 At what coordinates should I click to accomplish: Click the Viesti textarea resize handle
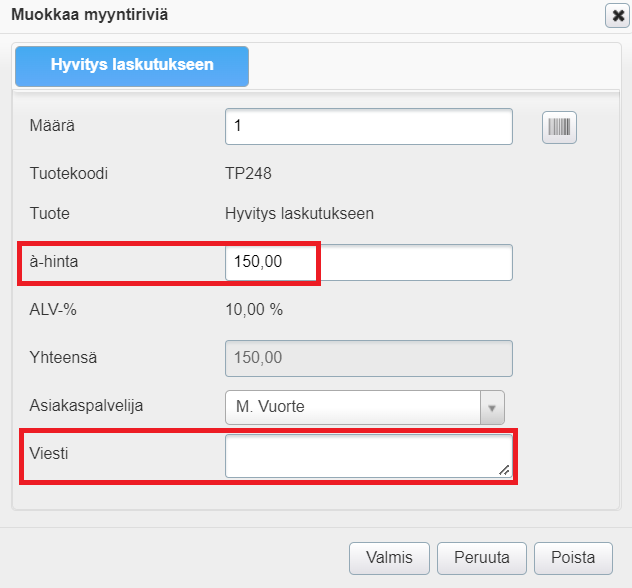[x=504, y=470]
